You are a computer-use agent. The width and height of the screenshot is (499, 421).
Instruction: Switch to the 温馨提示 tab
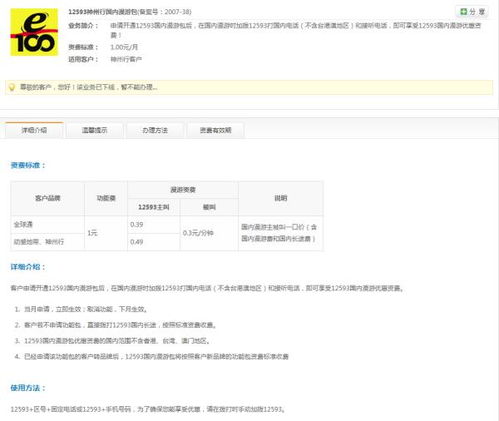pyautogui.click(x=95, y=130)
